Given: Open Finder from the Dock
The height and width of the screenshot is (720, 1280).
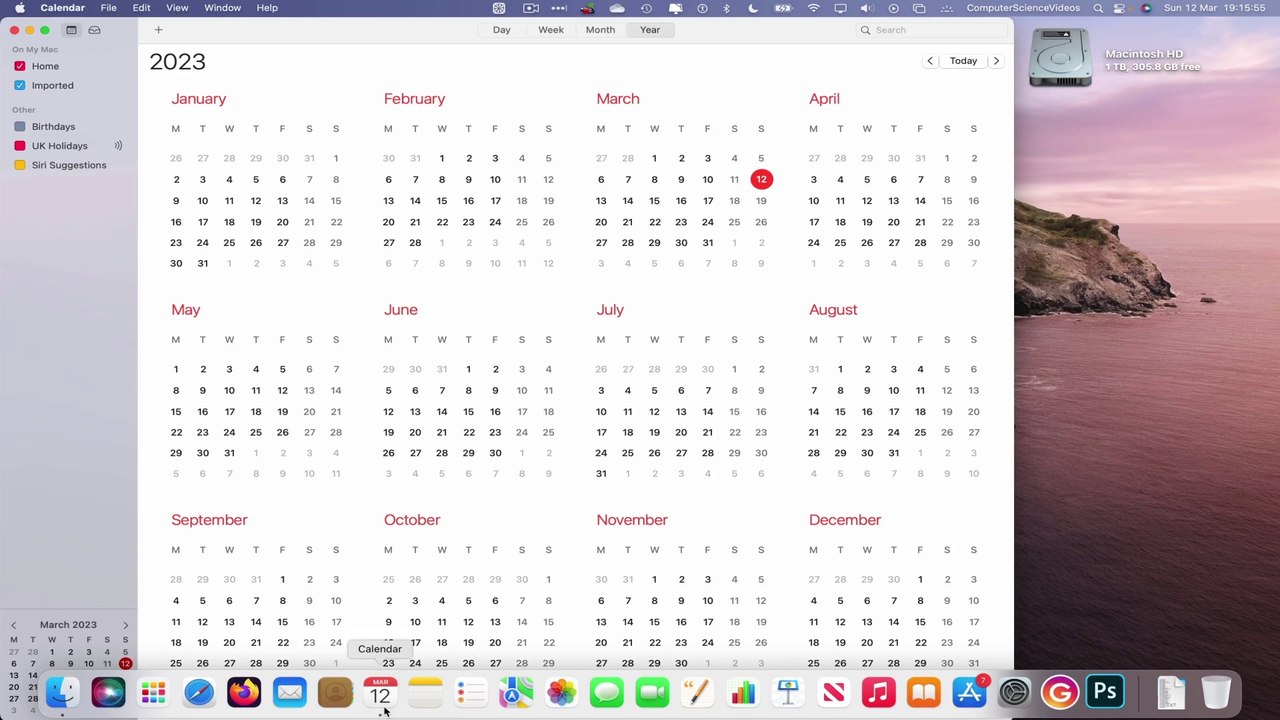Looking at the screenshot, I should pos(62,692).
